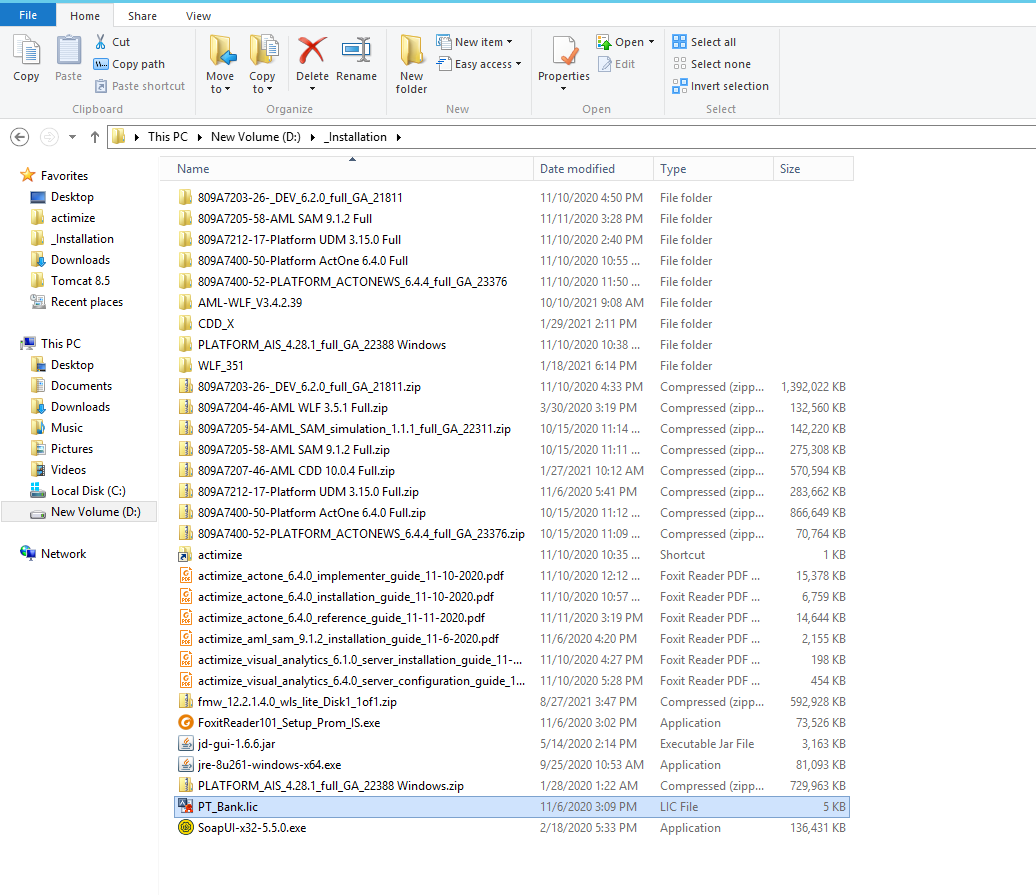
Task: Click the Copy path icon
Action: pos(100,64)
